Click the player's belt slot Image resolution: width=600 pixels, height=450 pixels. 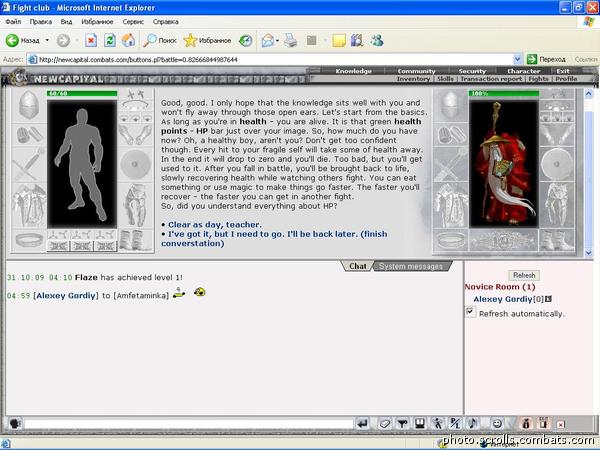(29, 240)
